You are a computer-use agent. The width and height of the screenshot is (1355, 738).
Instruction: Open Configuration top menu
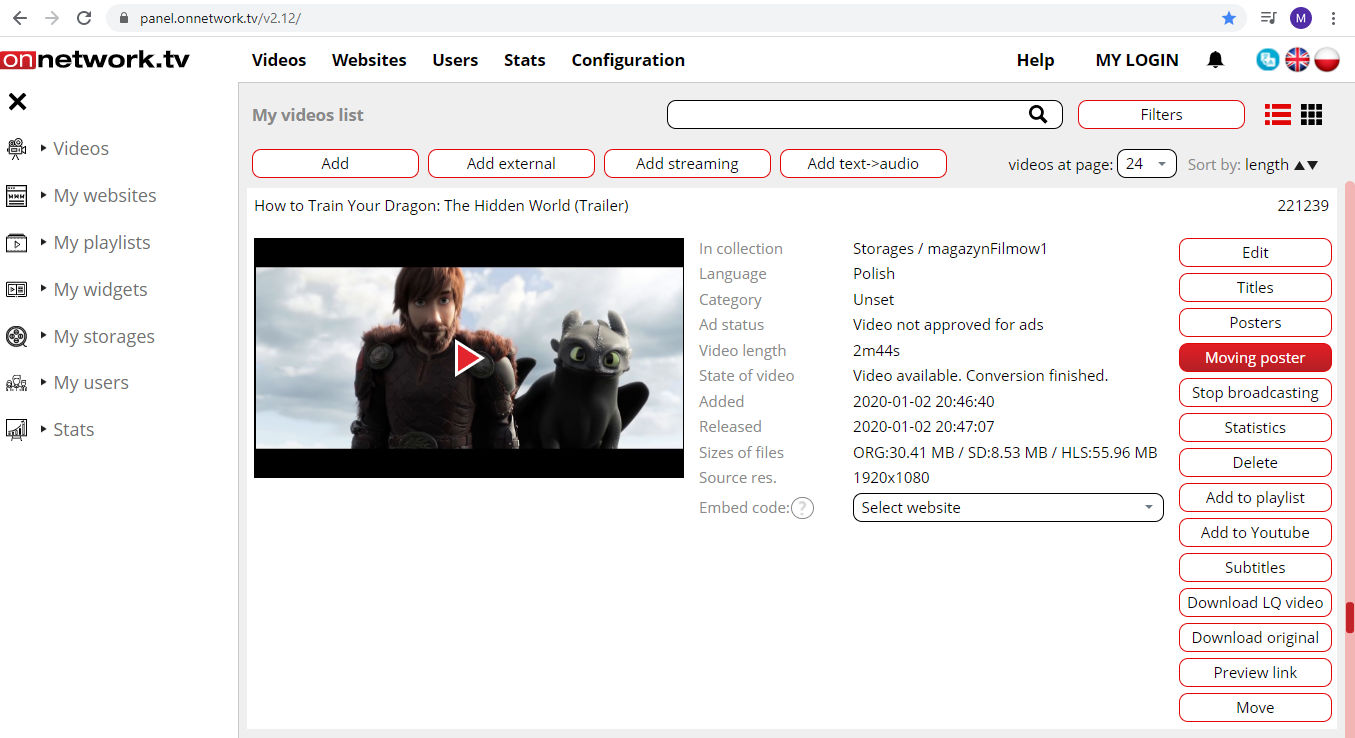(x=628, y=60)
